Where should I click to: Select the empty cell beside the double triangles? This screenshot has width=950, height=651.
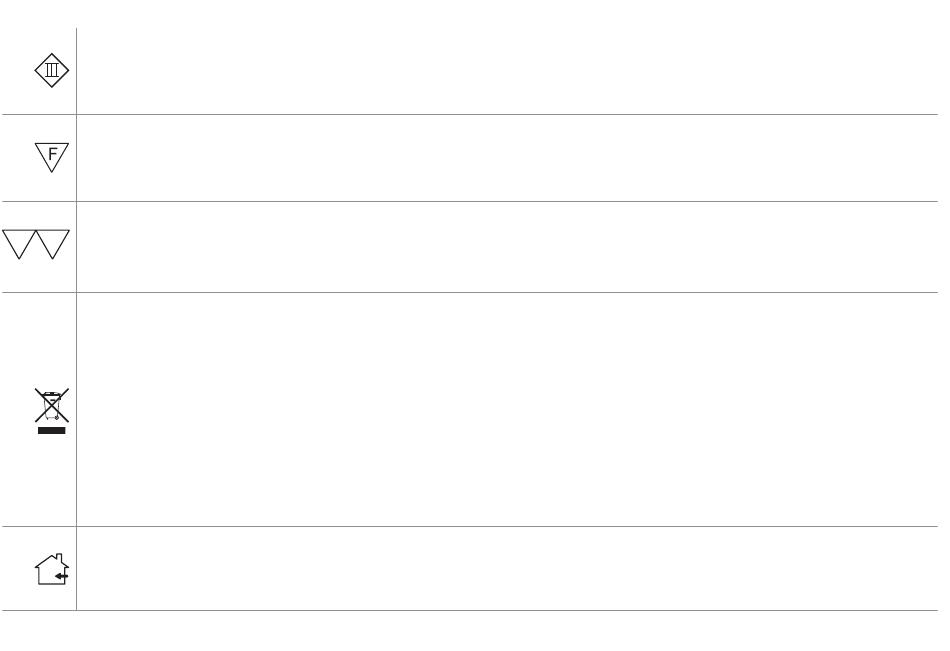pyautogui.click(x=500, y=246)
